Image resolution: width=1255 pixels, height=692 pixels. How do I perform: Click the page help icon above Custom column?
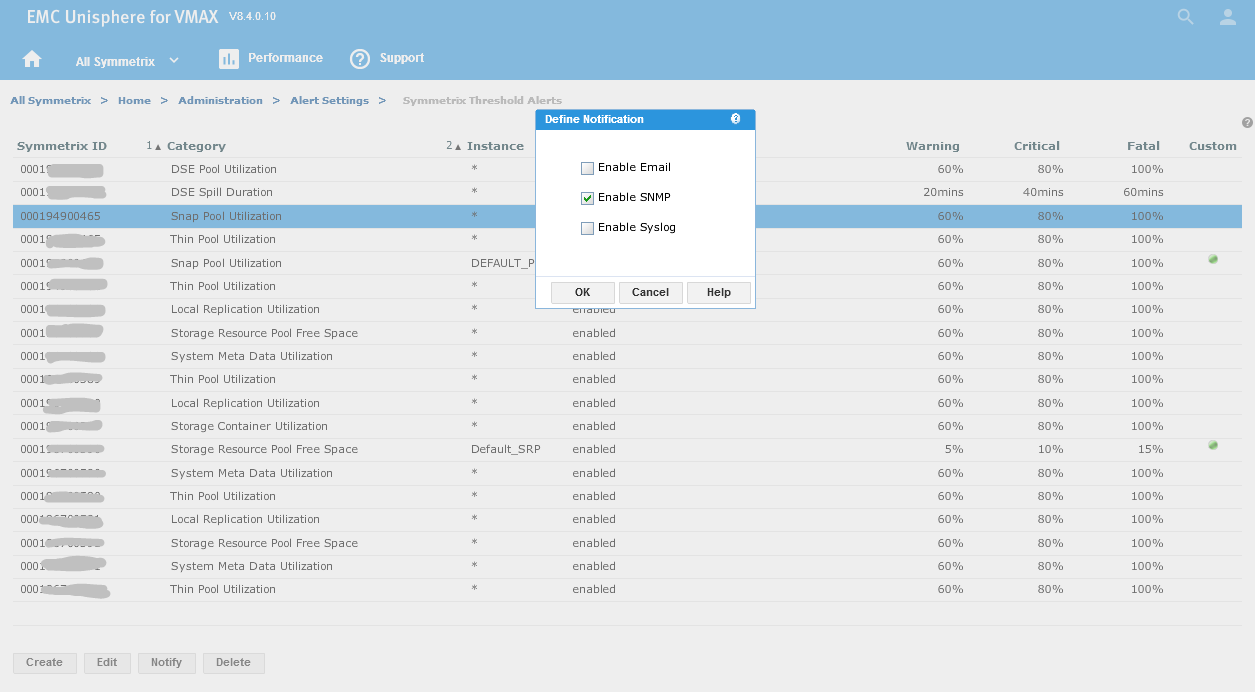pos(1247,123)
